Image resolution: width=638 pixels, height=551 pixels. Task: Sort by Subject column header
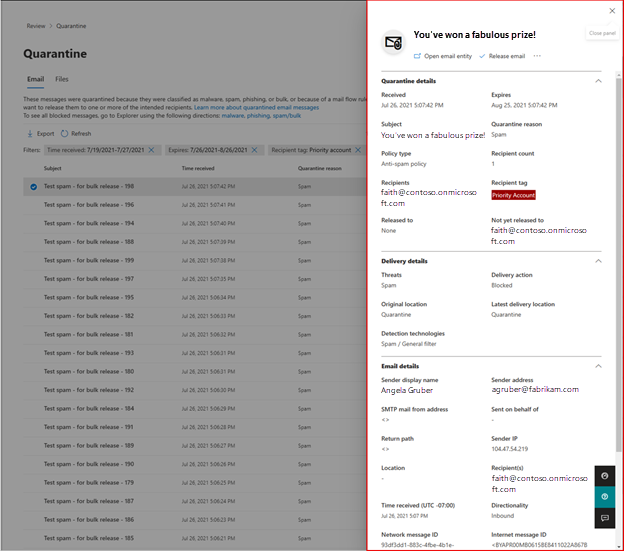[52, 168]
